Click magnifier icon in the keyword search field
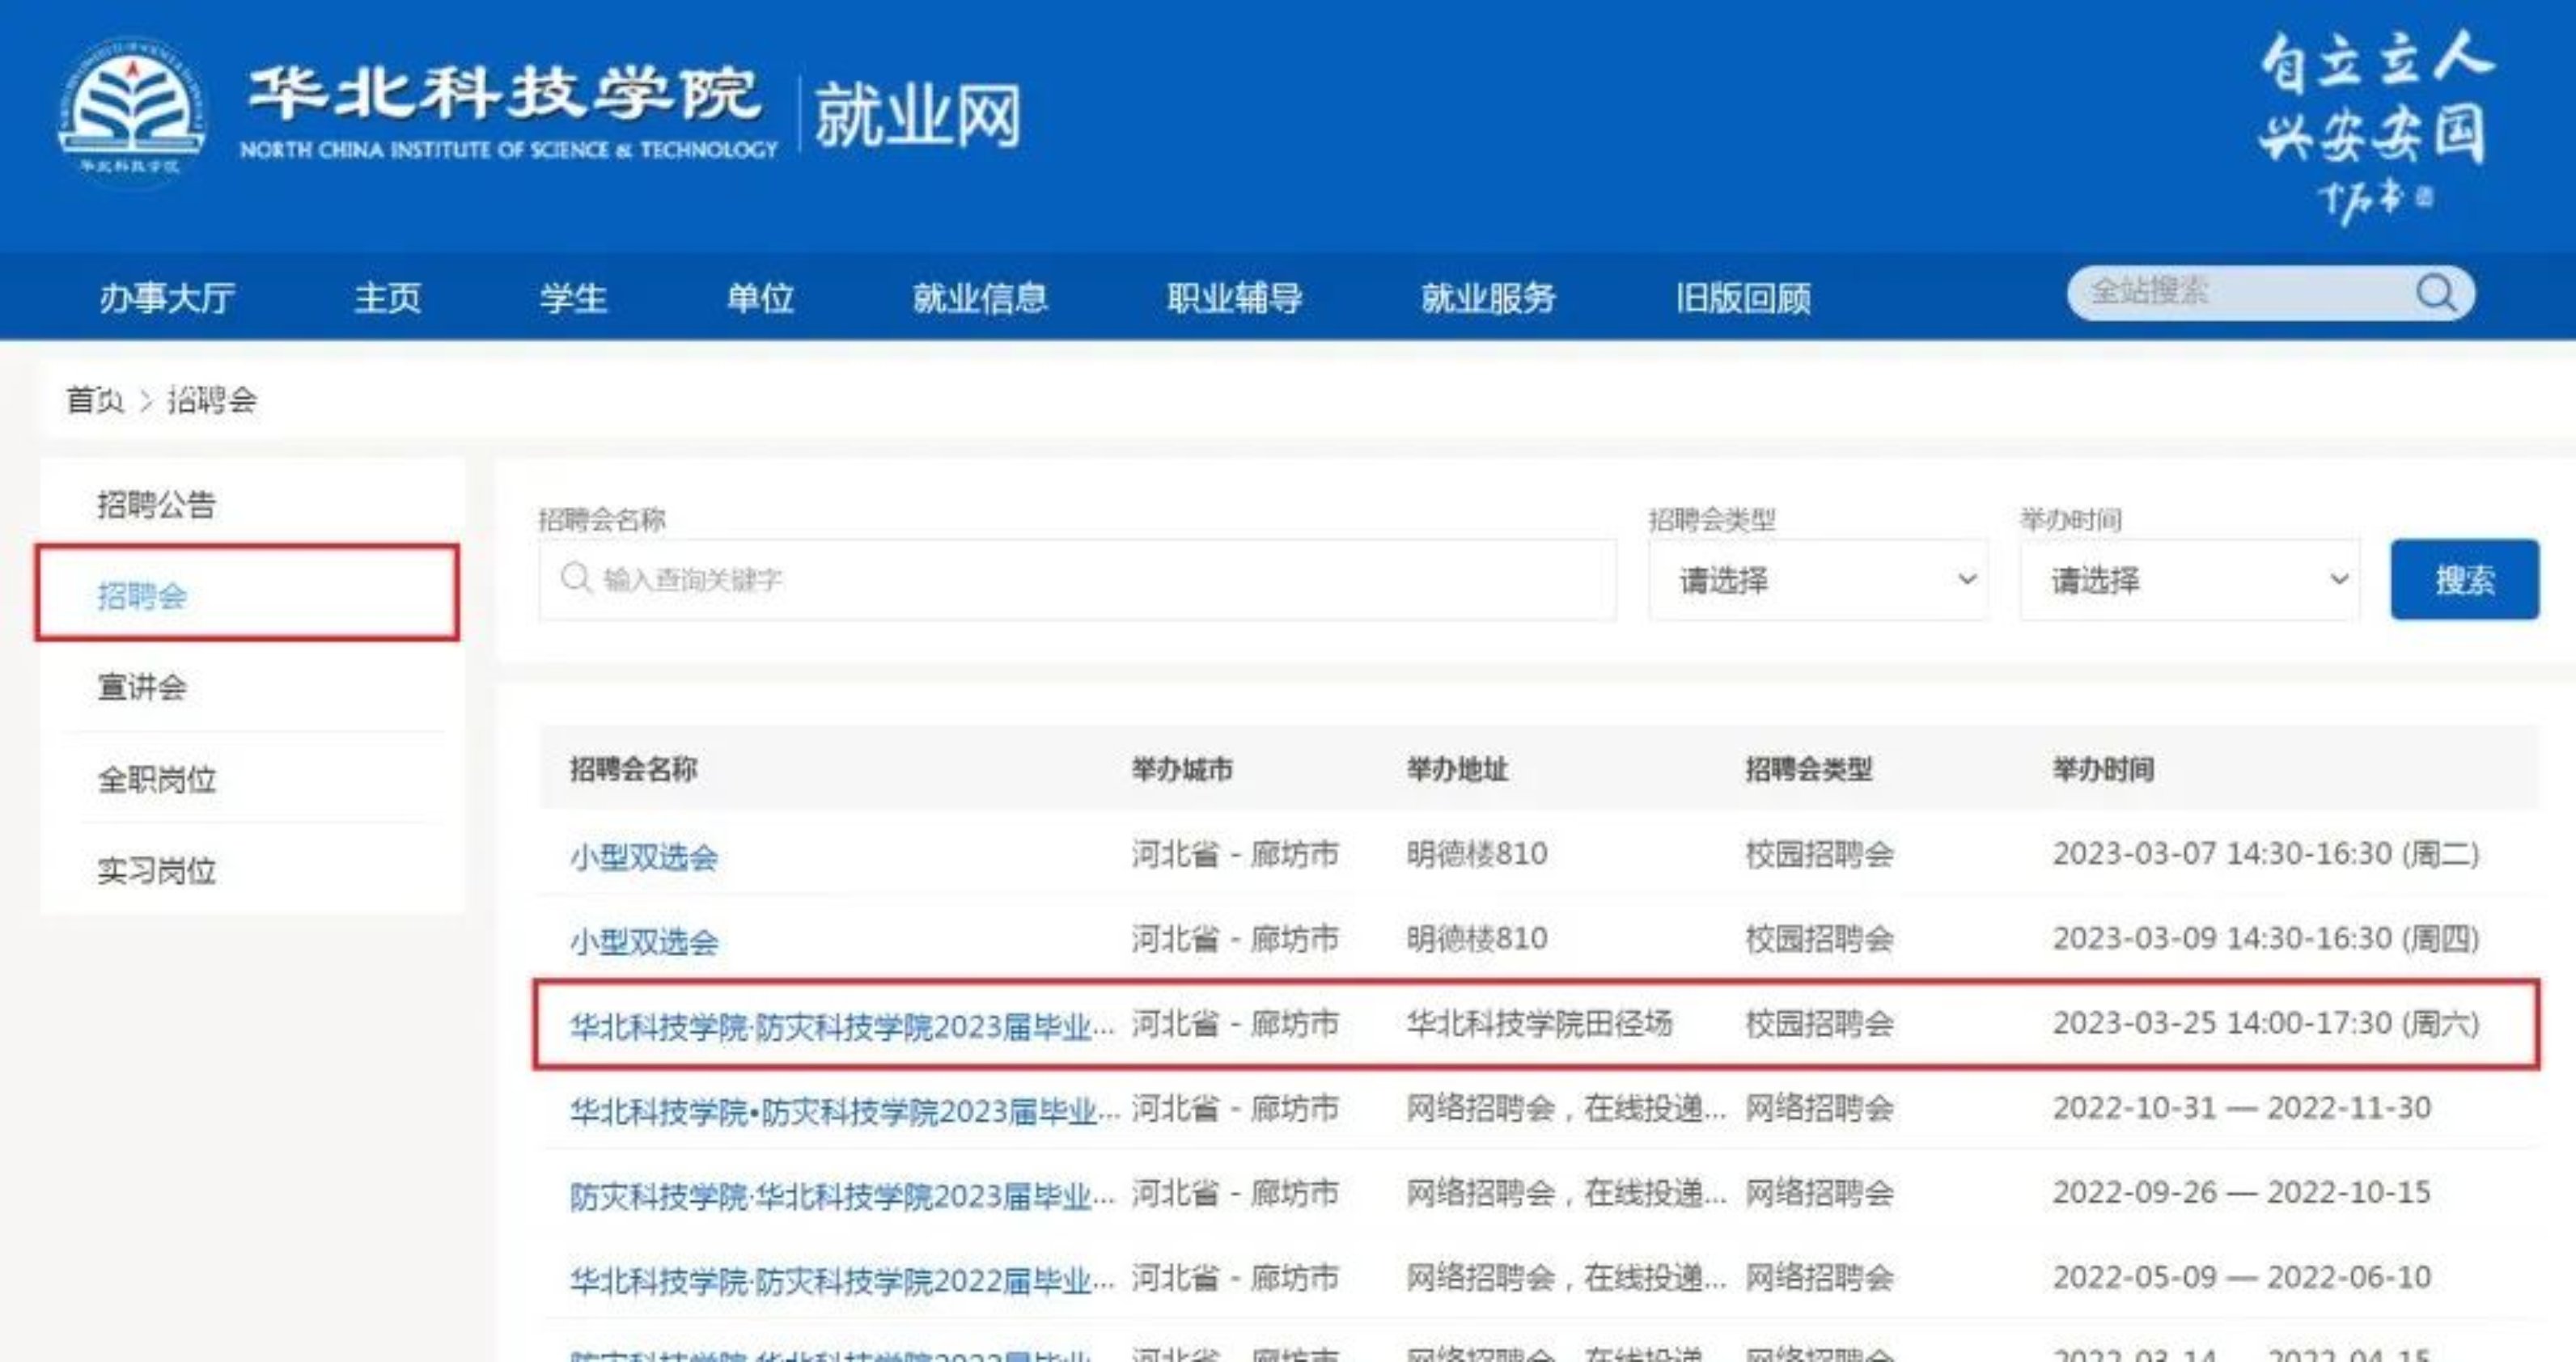 576,578
